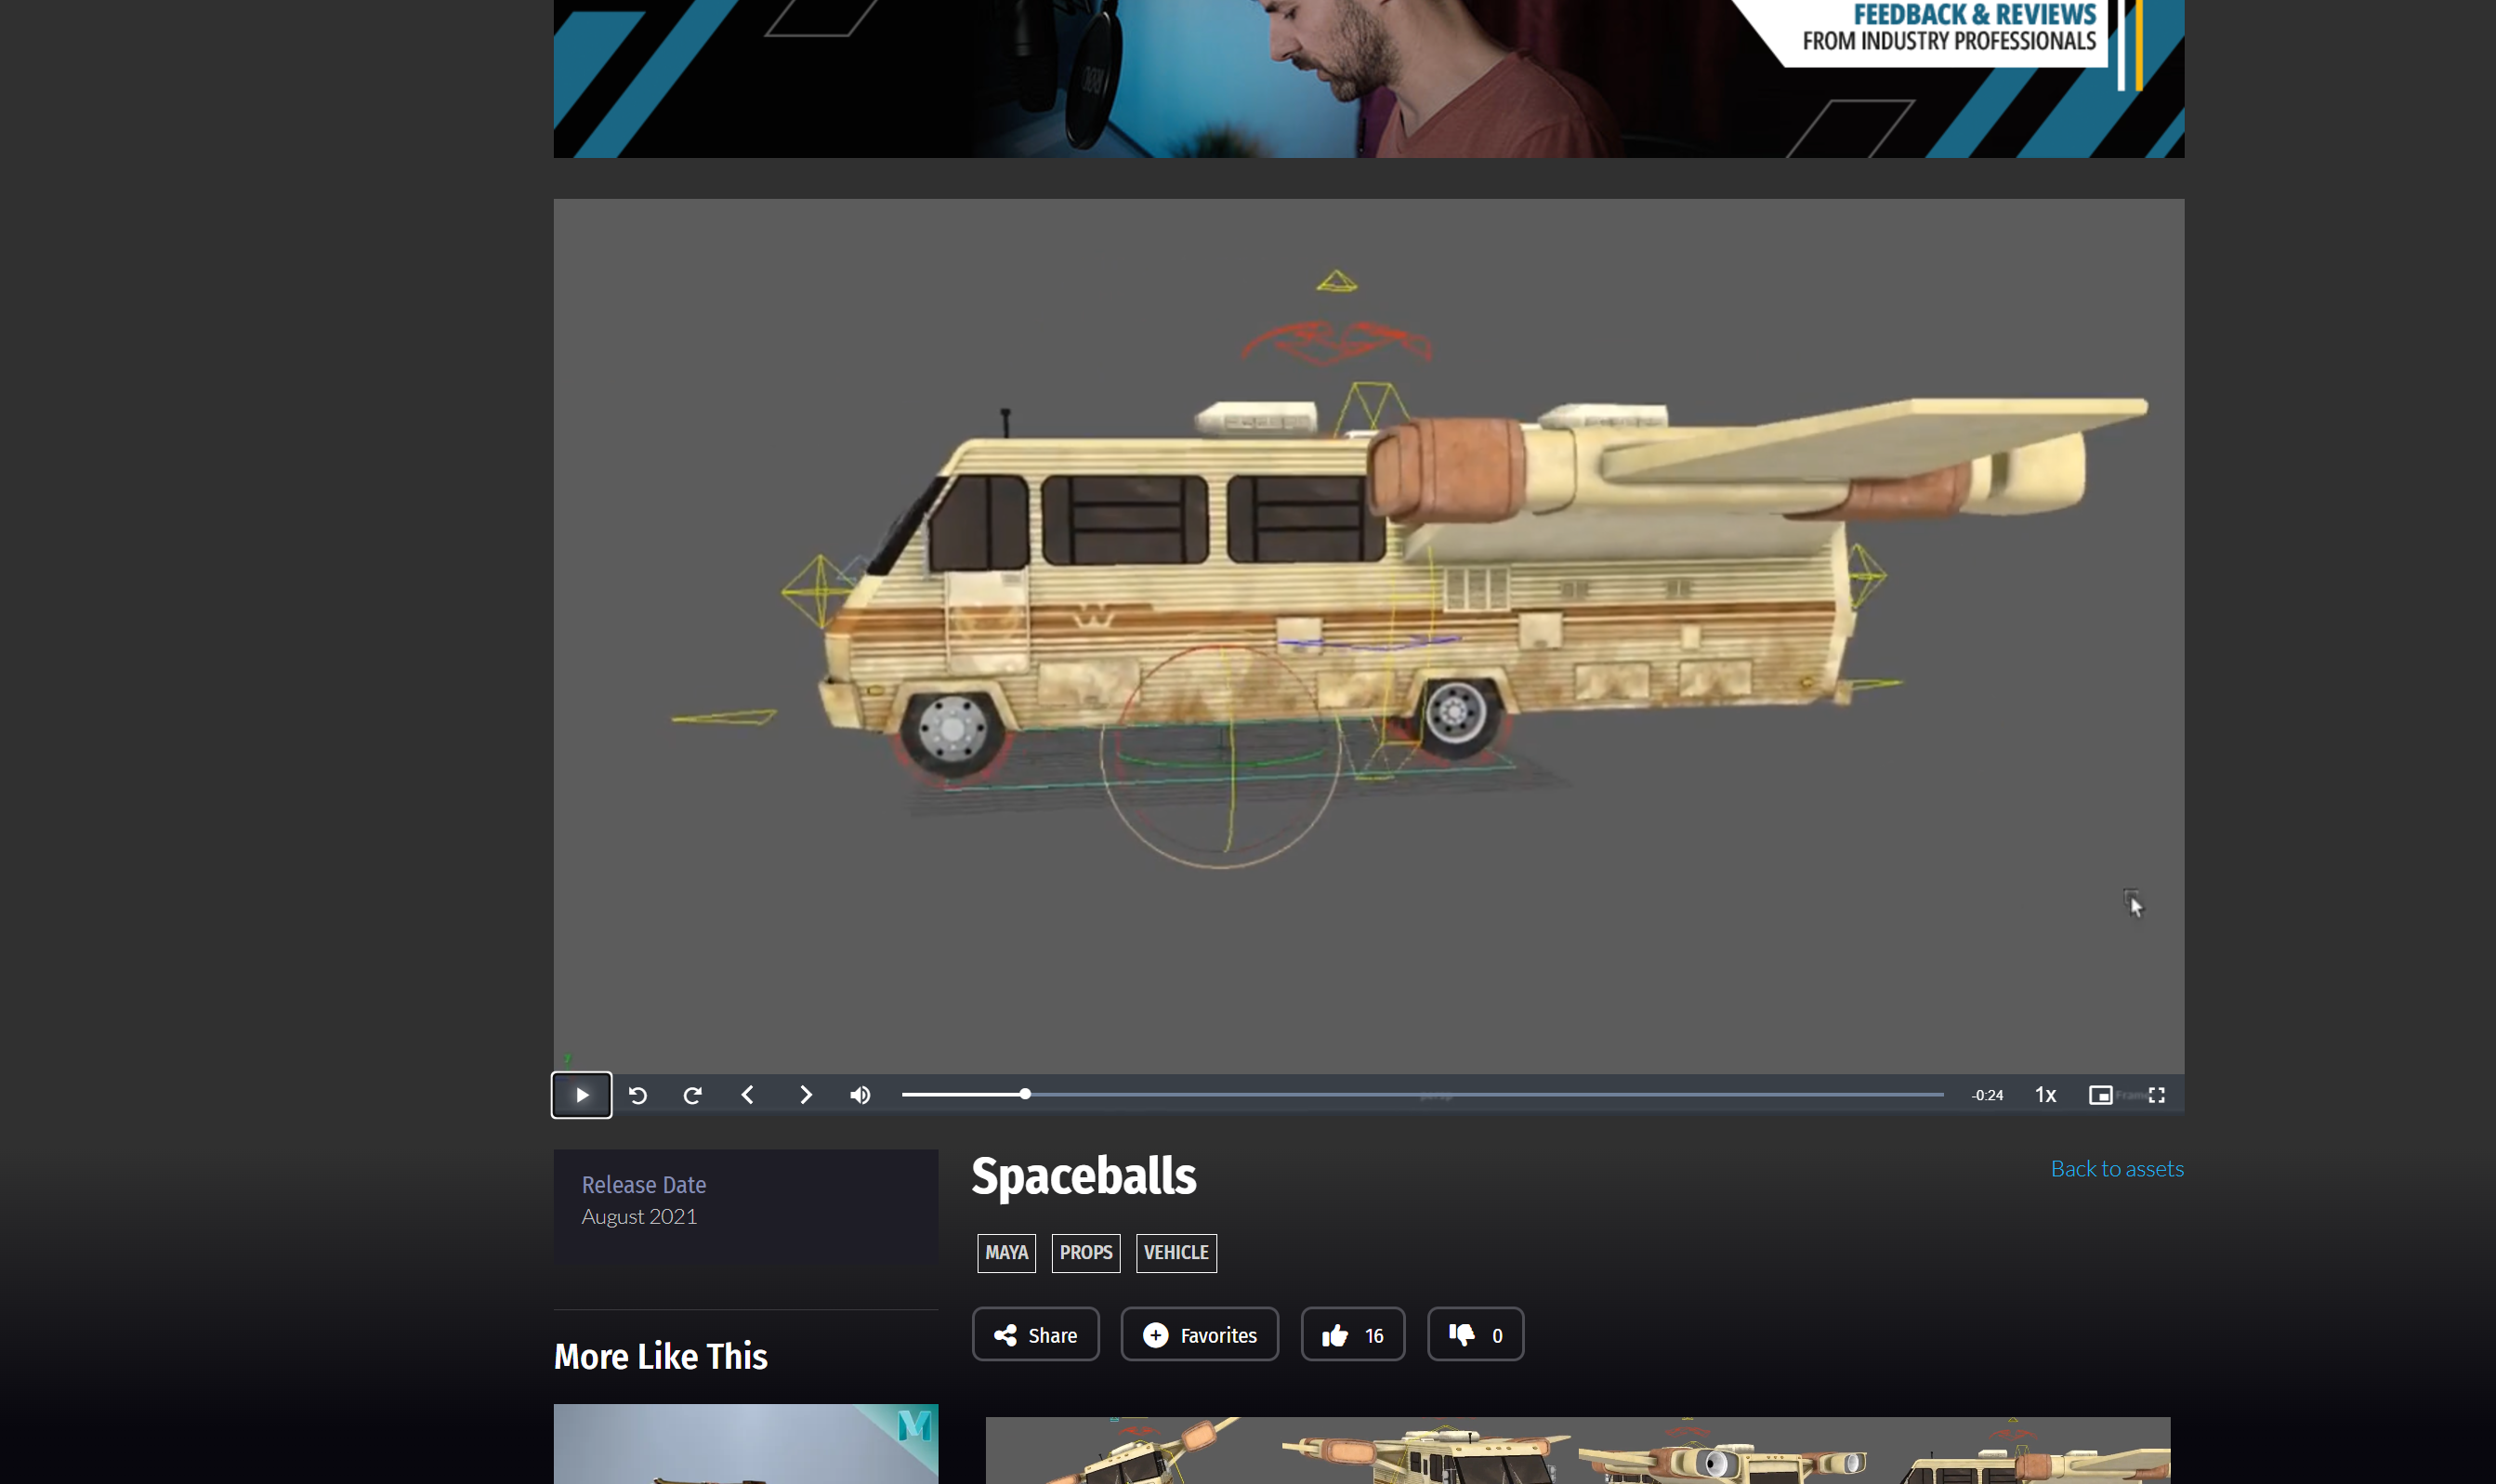Screen dimensions: 2496x1484
Task: Seek the video on the progress bar
Action: pos(1422,1095)
